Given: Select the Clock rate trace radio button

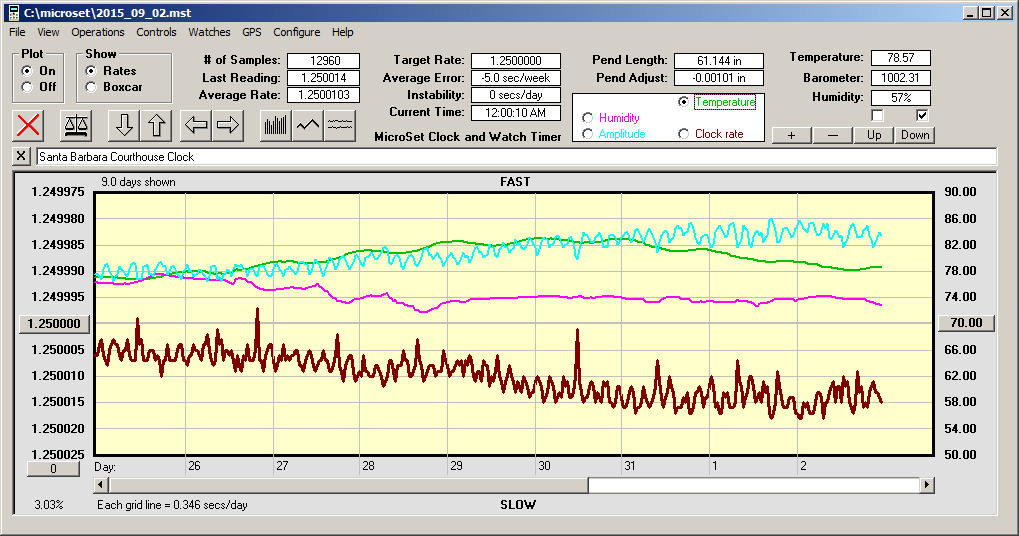Looking at the screenshot, I should point(683,134).
